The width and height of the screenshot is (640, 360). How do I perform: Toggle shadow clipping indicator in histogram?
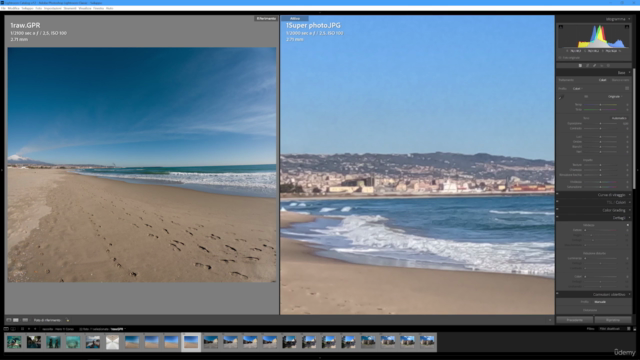(x=561, y=27)
